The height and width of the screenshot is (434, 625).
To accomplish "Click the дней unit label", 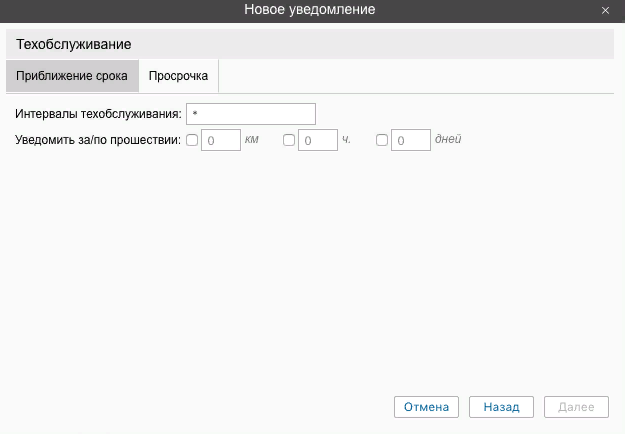I will tap(447, 140).
